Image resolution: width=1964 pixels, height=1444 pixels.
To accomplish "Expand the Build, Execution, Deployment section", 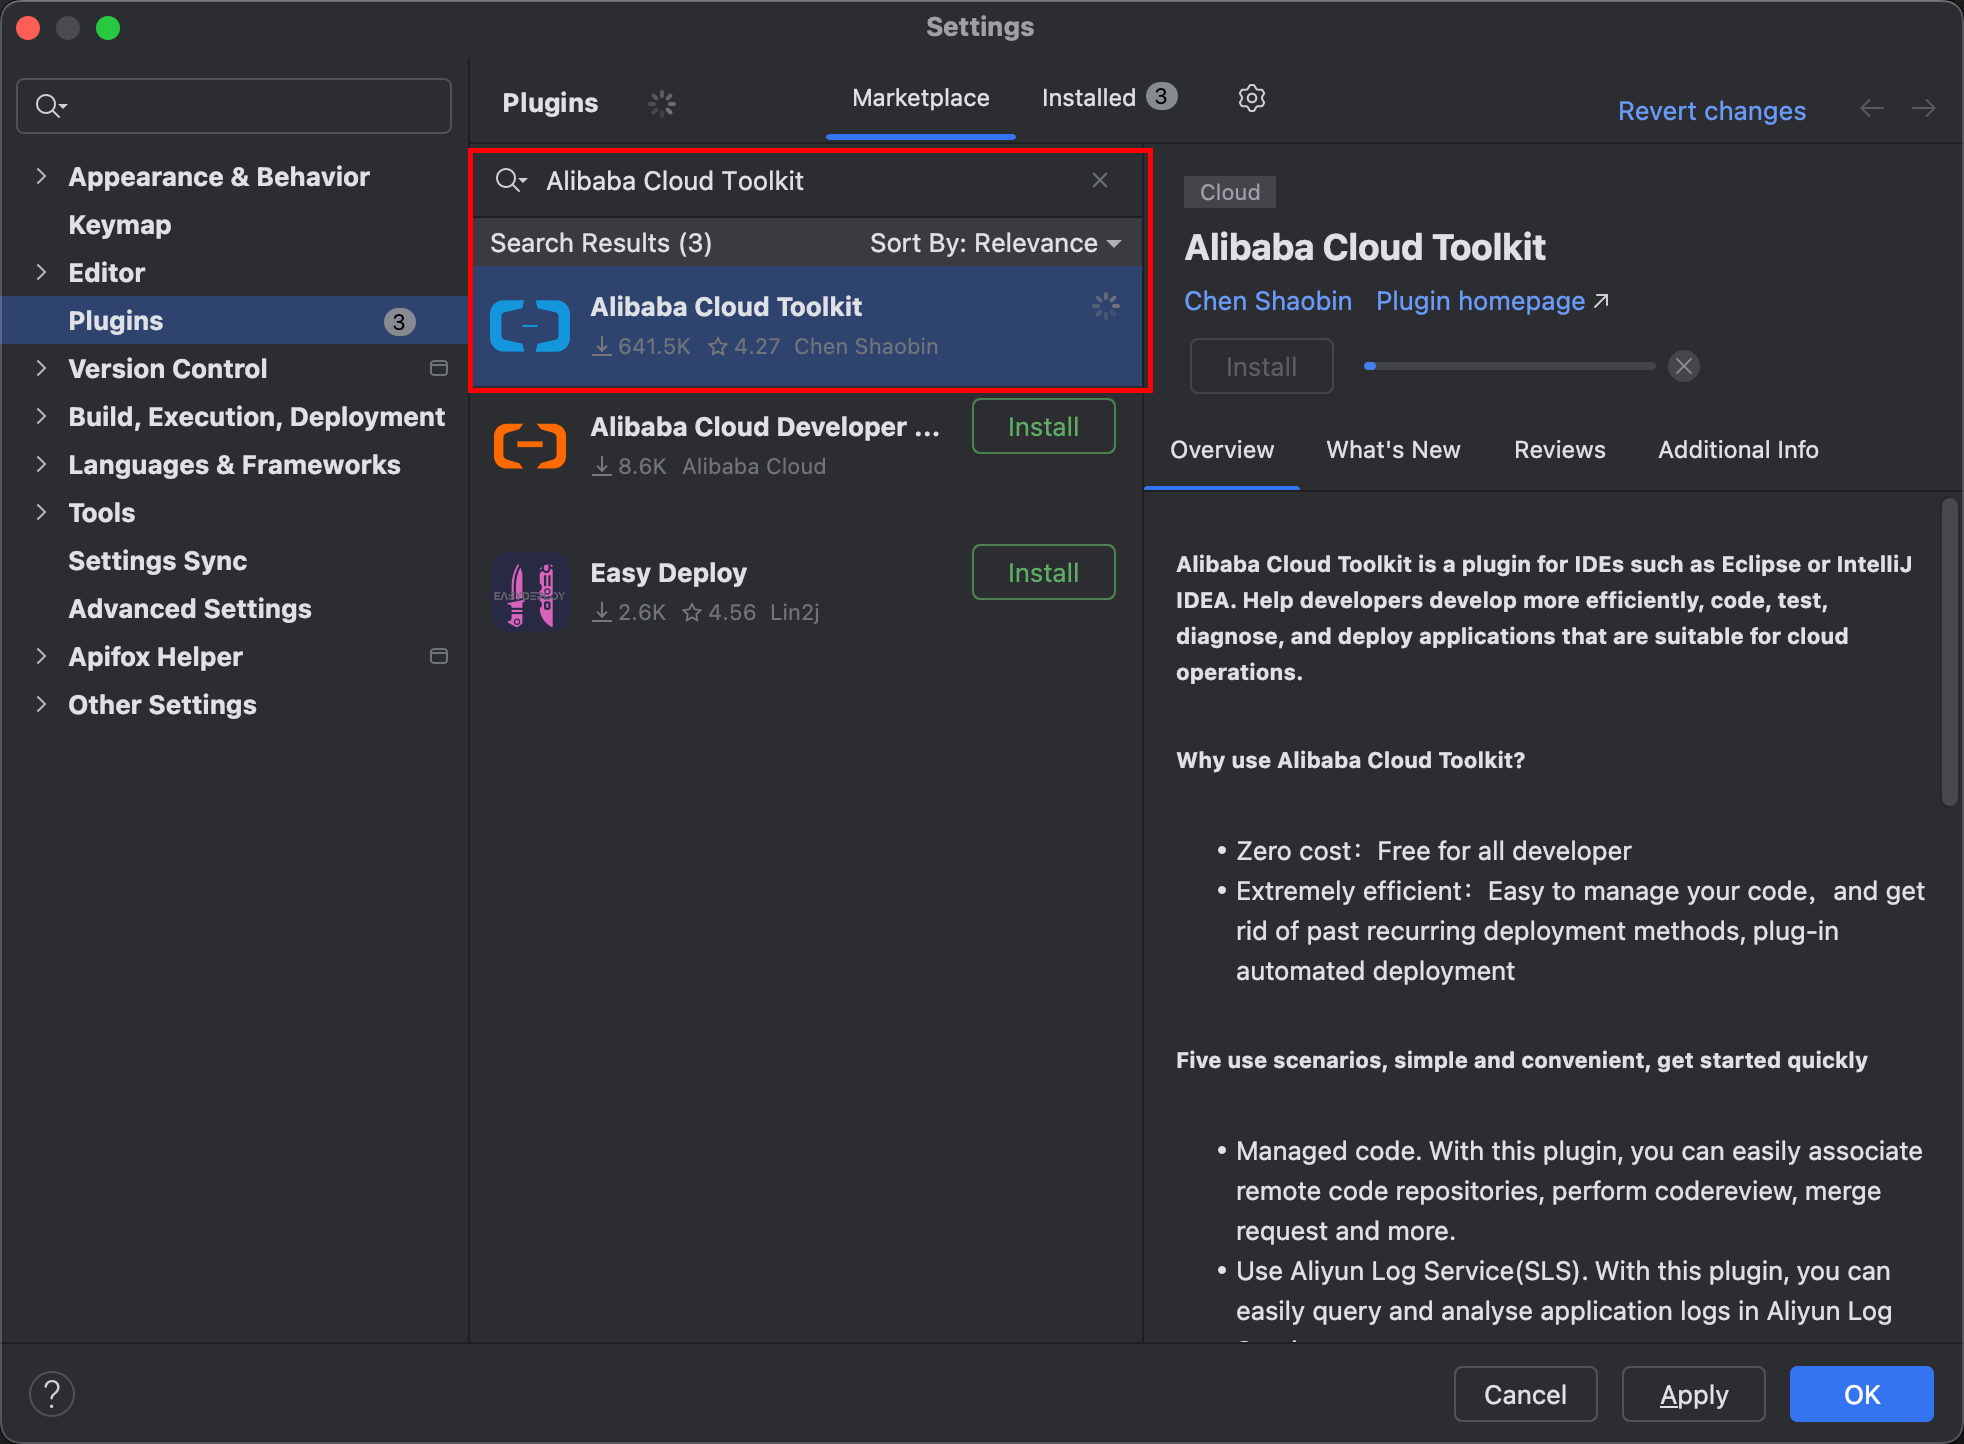I will [x=41, y=415].
